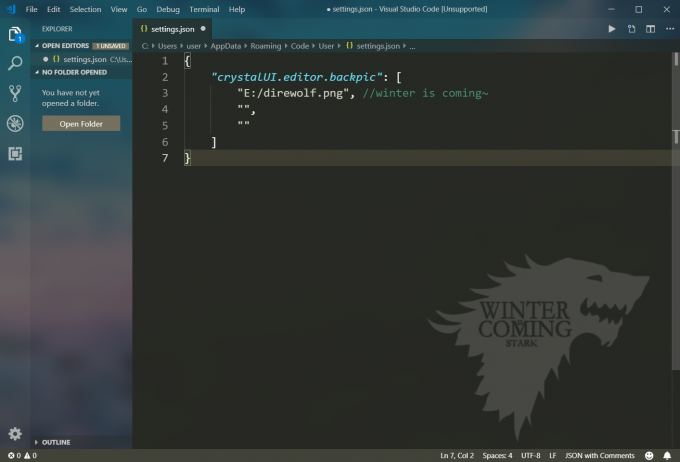
Task: Click line number 7 in gutter
Action: pyautogui.click(x=165, y=158)
